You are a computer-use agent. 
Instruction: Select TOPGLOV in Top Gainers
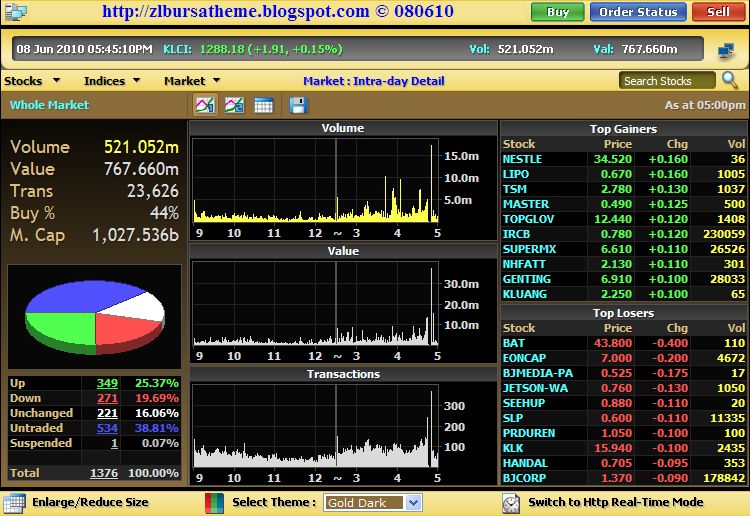tap(528, 219)
